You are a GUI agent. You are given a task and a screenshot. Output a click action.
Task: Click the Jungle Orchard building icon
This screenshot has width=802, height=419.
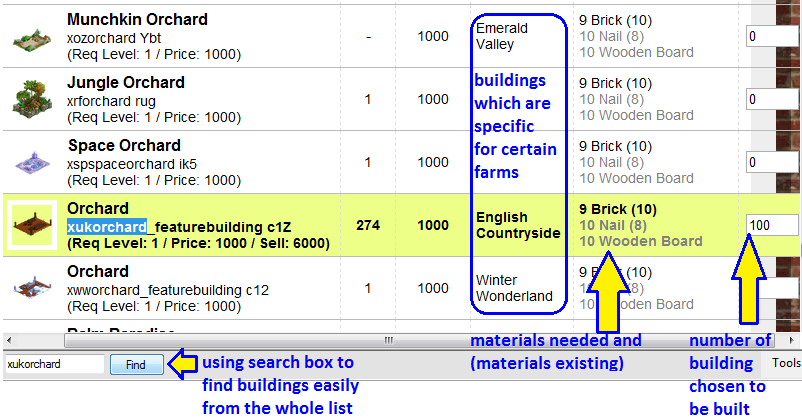pyautogui.click(x=32, y=98)
